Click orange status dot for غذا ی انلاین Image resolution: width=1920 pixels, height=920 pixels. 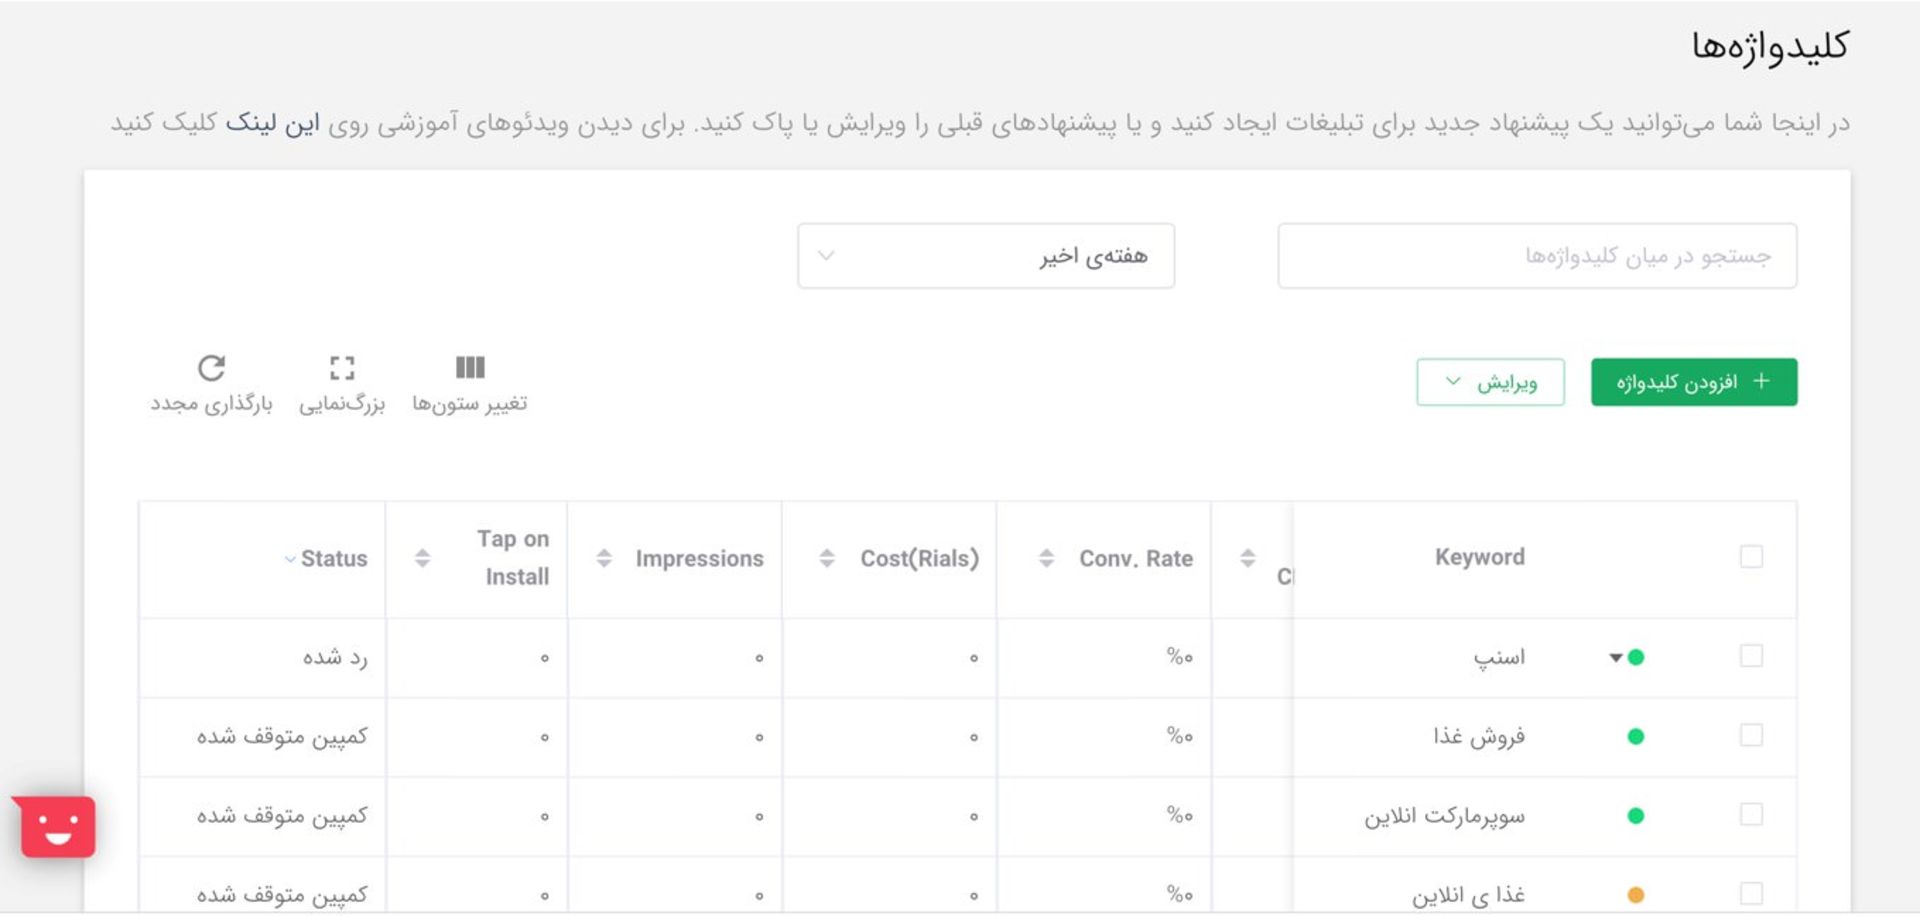(1636, 895)
